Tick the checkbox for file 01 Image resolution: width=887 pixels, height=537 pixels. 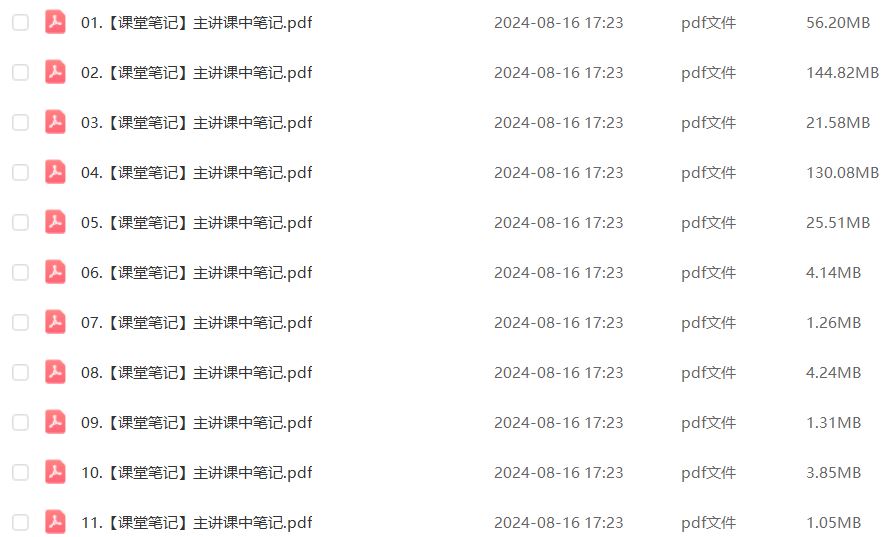pyautogui.click(x=20, y=23)
